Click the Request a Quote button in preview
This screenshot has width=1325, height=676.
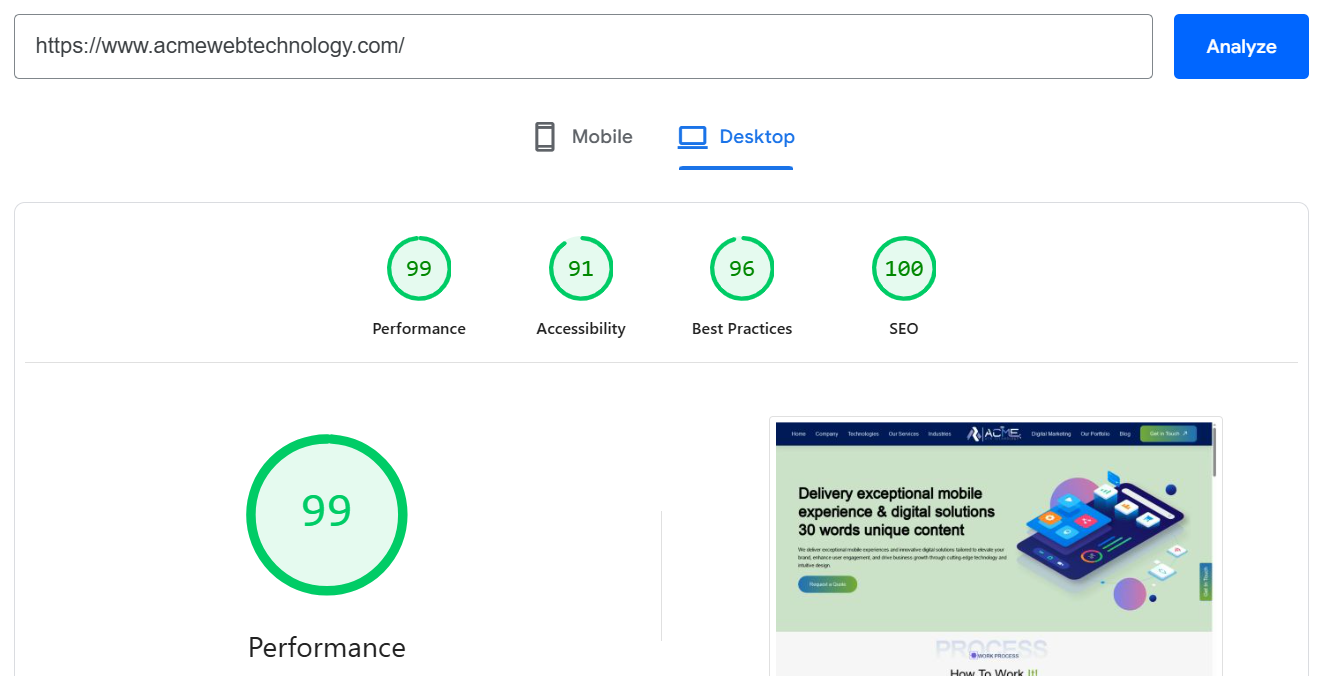point(827,584)
